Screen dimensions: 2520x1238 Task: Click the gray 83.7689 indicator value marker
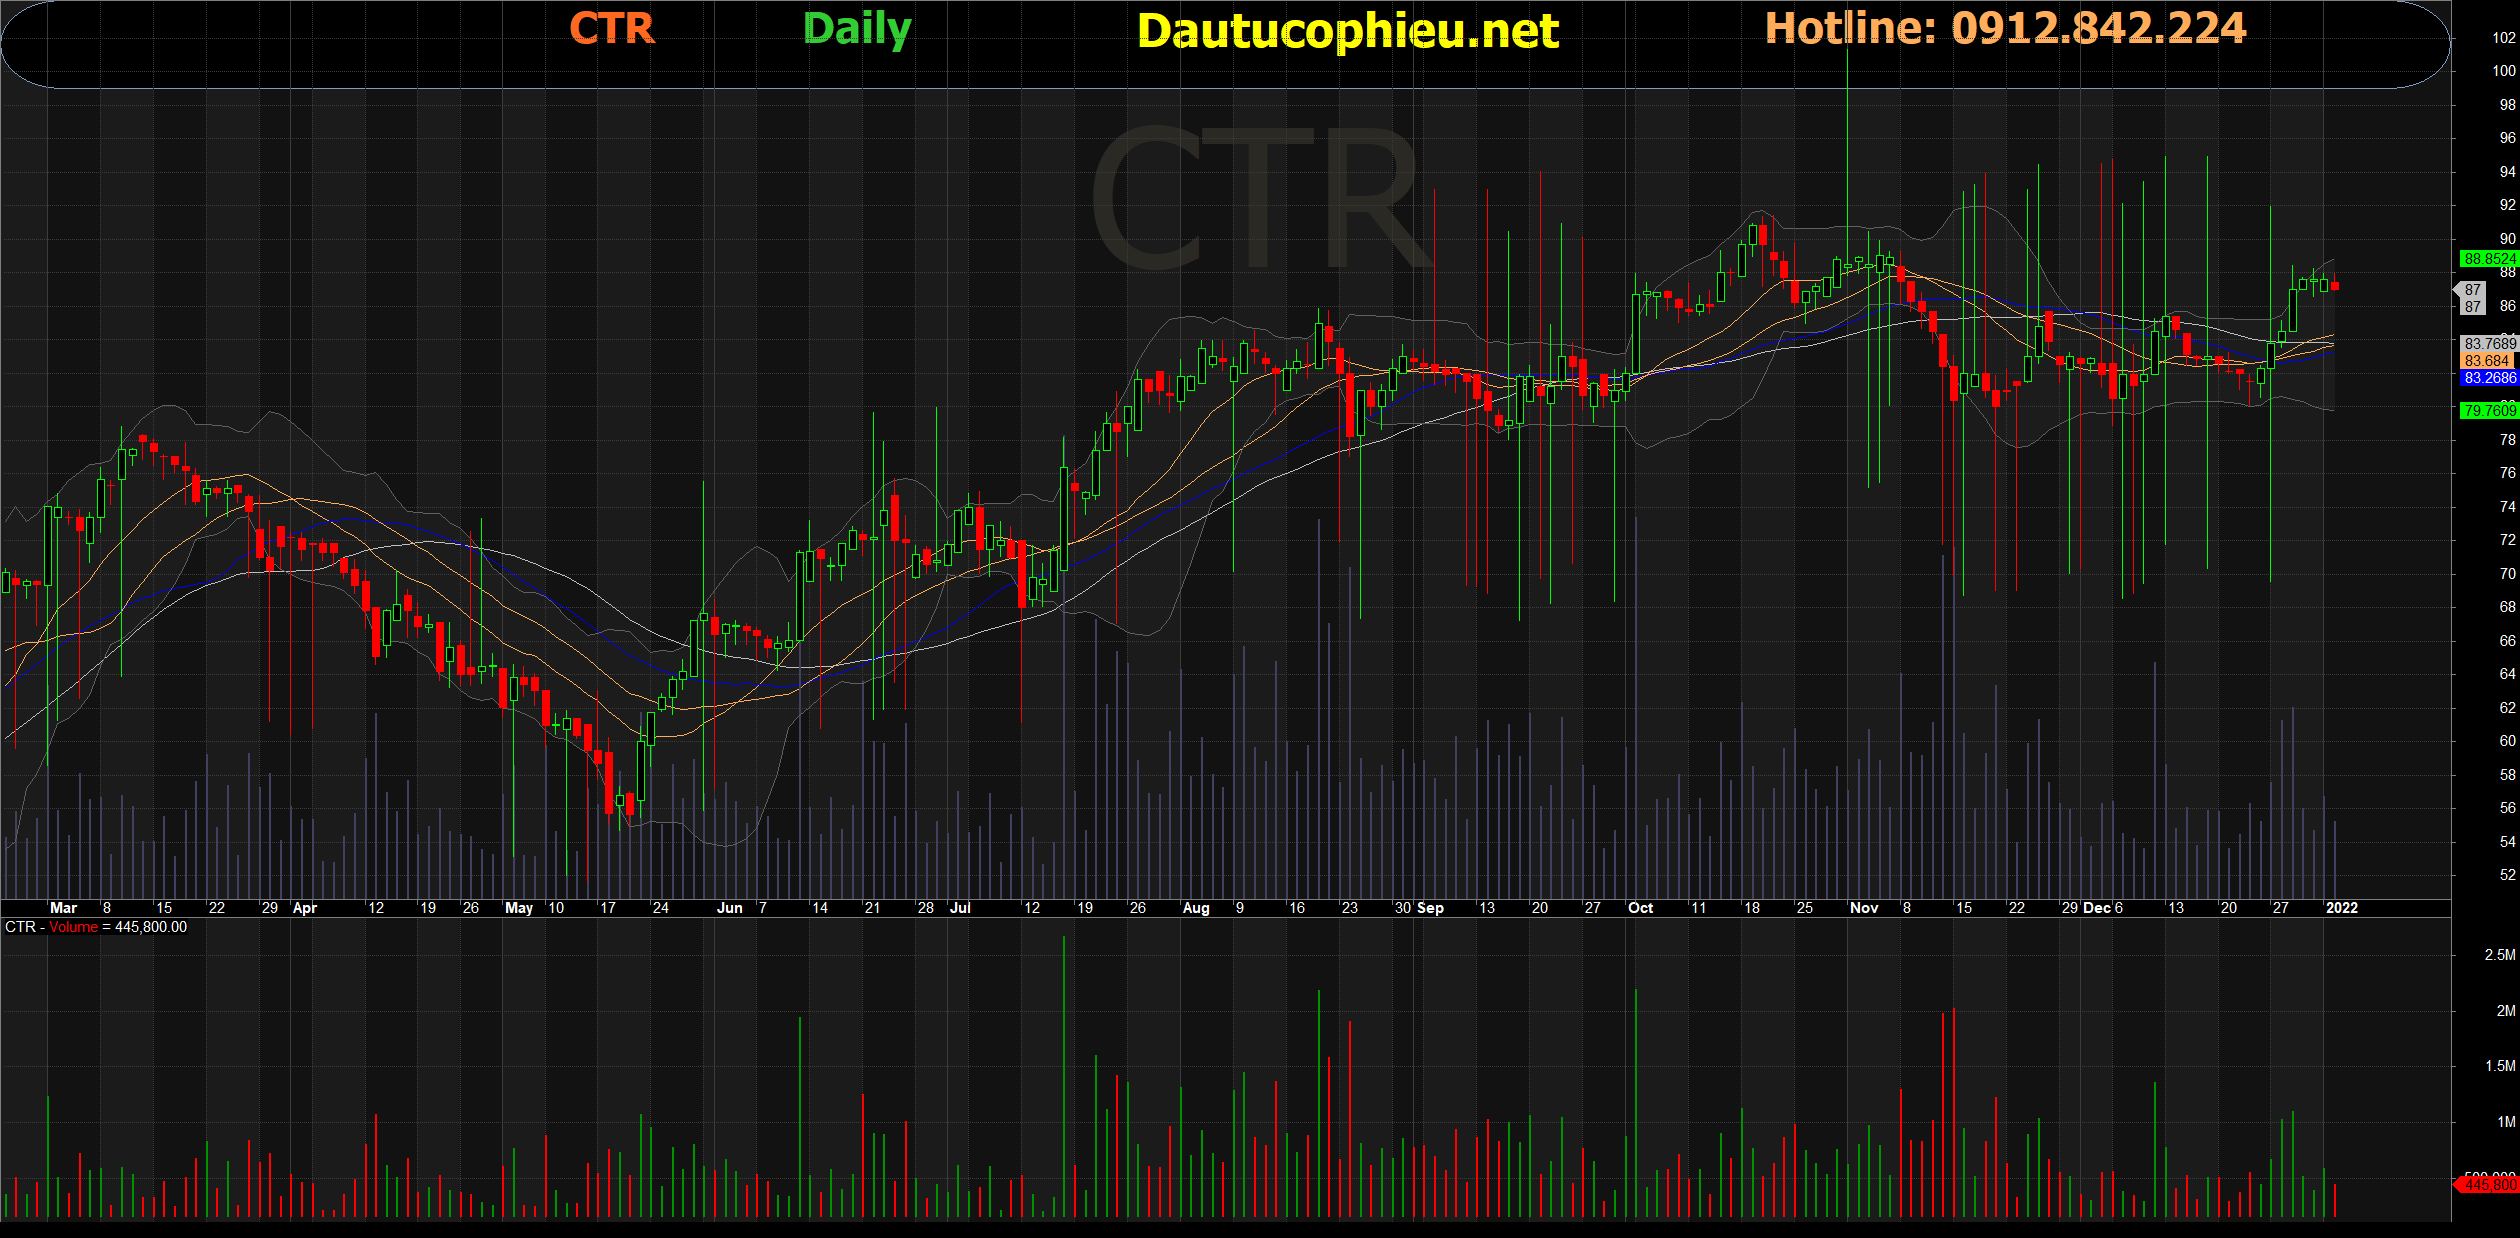point(2488,344)
